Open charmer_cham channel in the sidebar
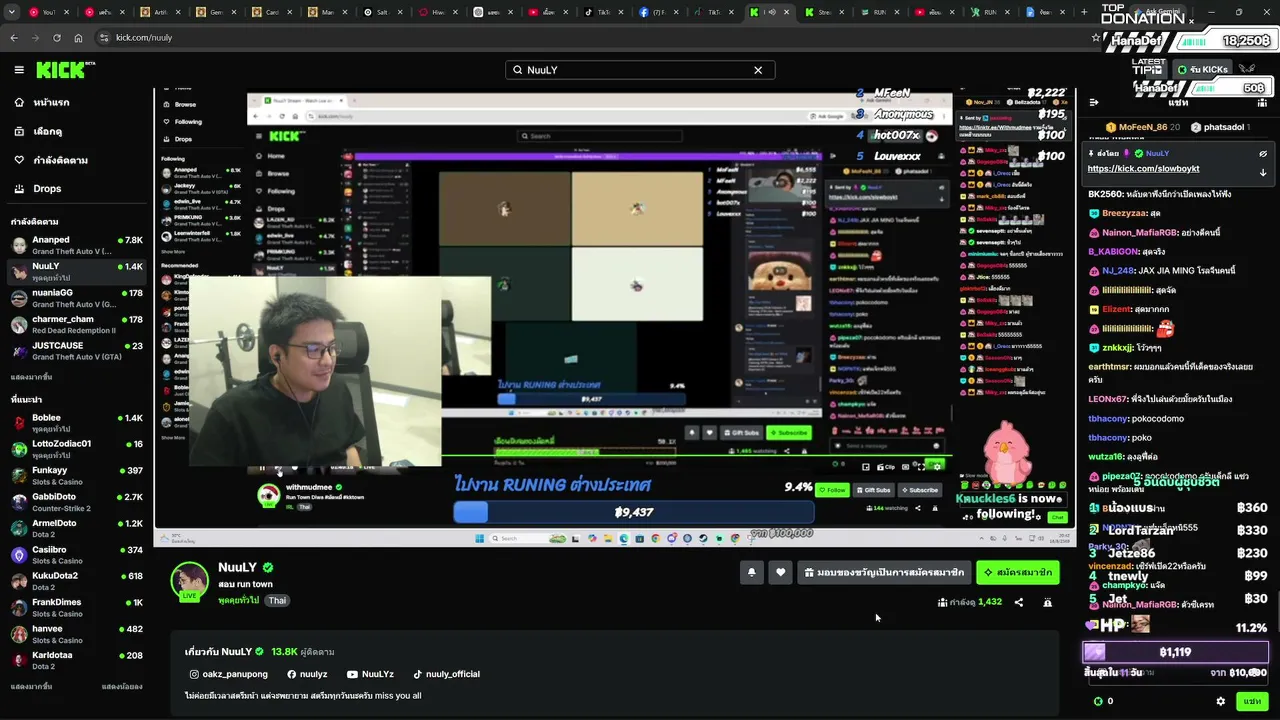This screenshot has width=1280, height=720. [x=78, y=324]
